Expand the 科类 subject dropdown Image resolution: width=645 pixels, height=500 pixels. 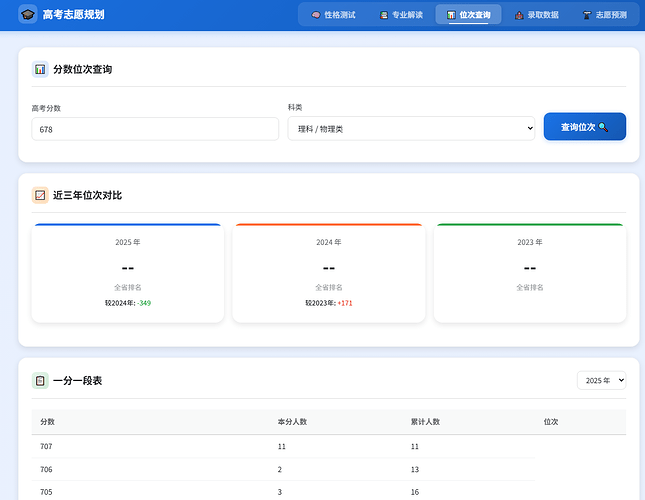[x=411, y=129]
